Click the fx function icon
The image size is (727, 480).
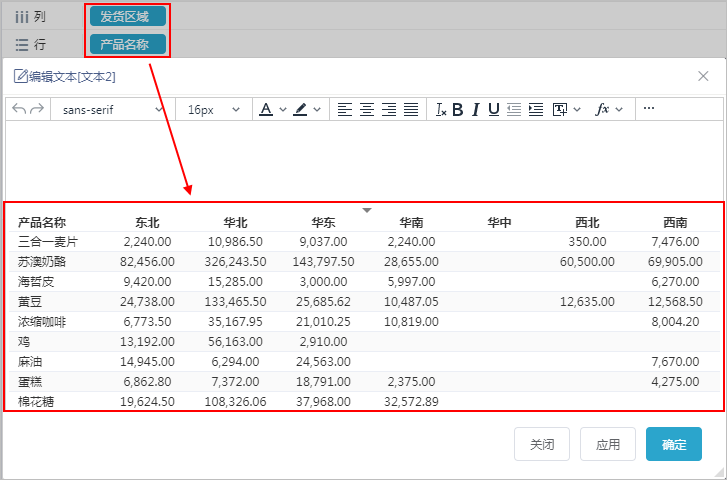click(x=602, y=109)
